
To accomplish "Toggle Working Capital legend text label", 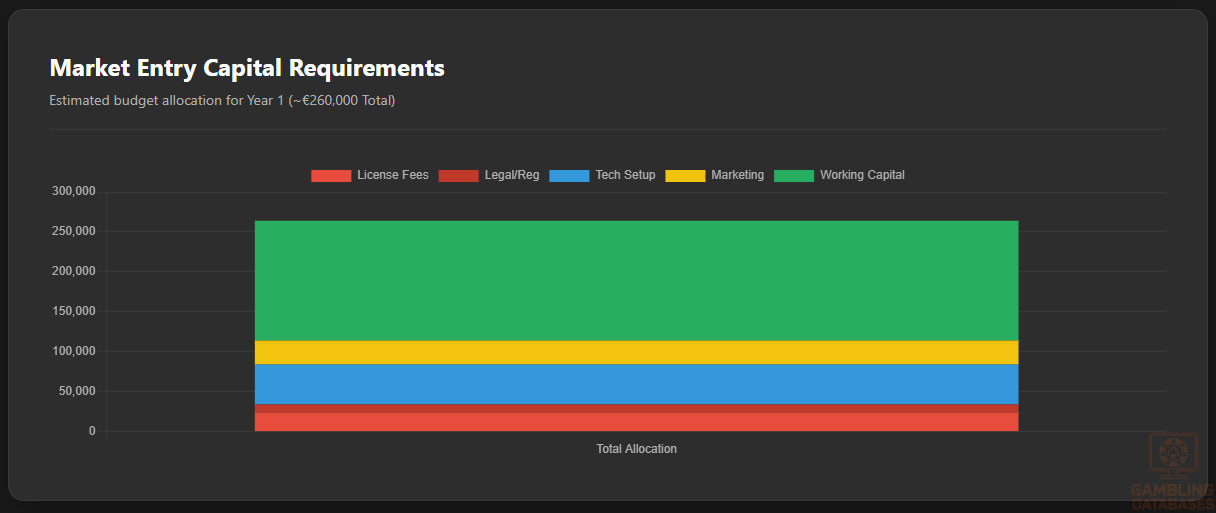I will point(861,176).
